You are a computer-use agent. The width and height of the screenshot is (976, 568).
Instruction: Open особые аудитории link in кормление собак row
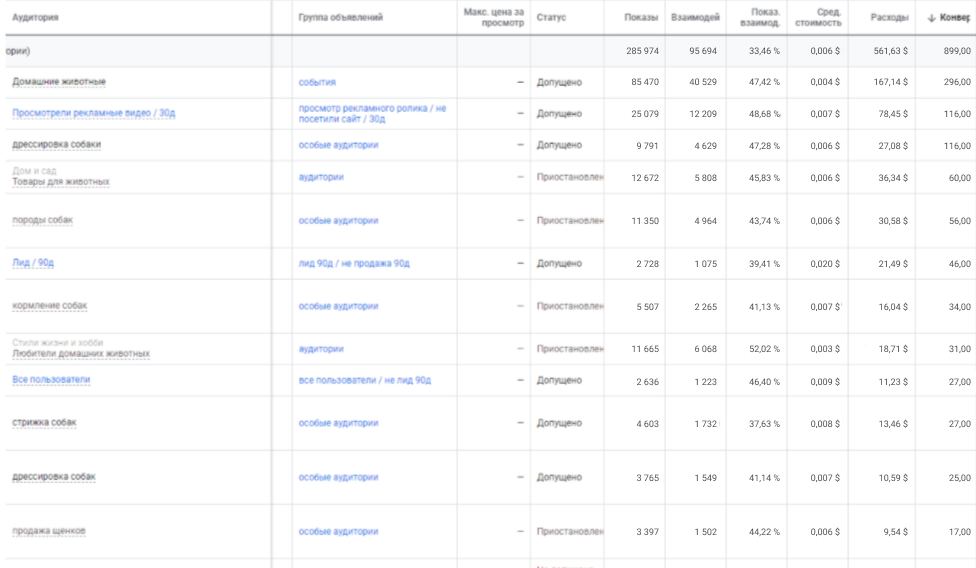point(339,306)
